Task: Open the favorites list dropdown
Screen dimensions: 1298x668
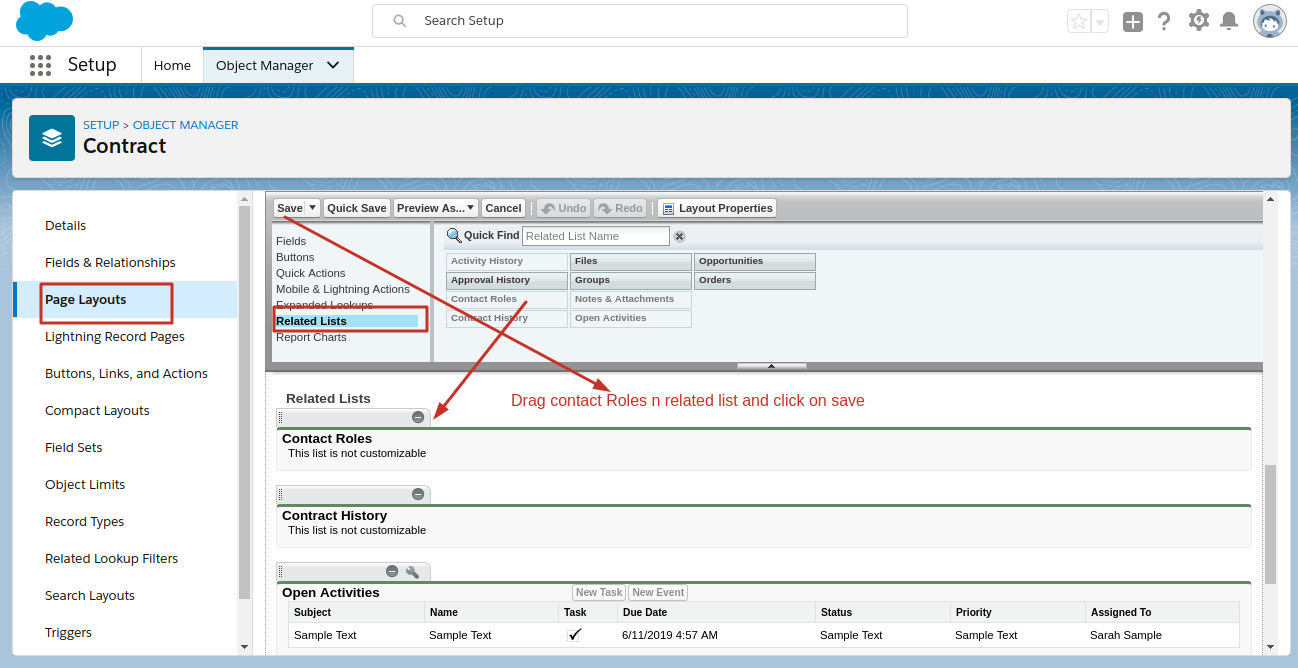Action: pos(1100,21)
